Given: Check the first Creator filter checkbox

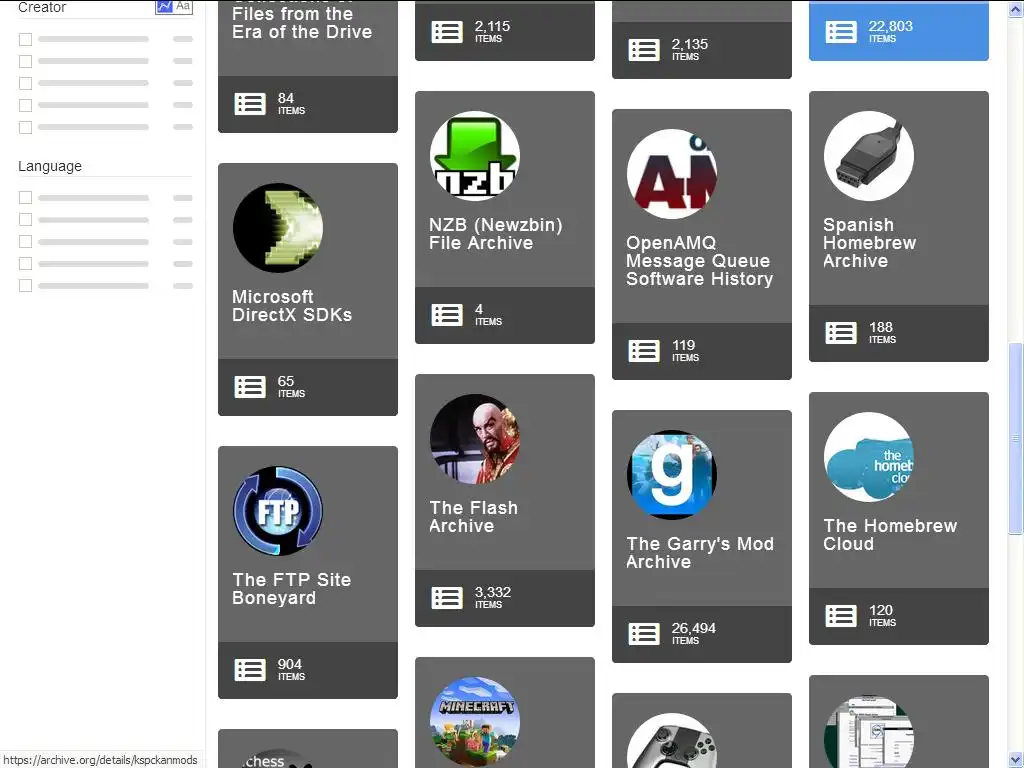Looking at the screenshot, I should tap(25, 39).
